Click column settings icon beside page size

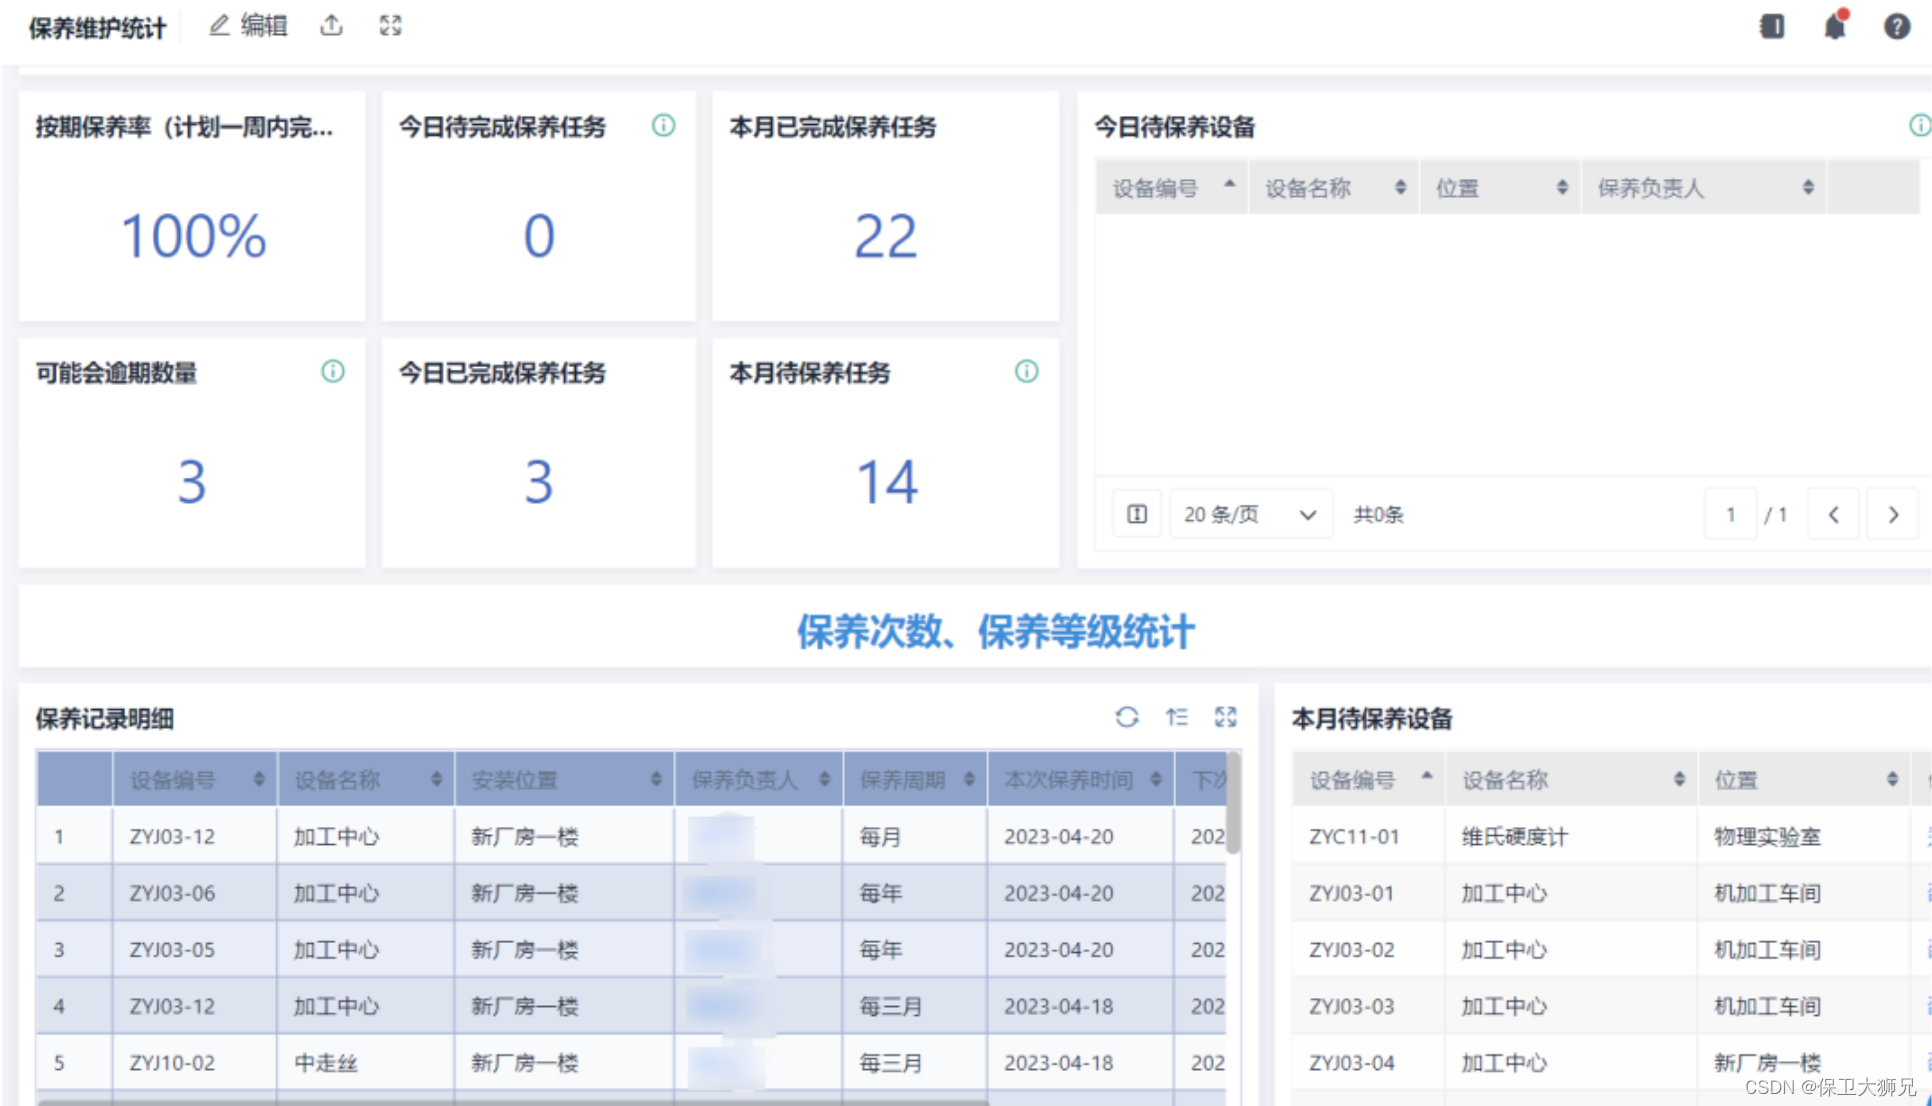pos(1137,514)
